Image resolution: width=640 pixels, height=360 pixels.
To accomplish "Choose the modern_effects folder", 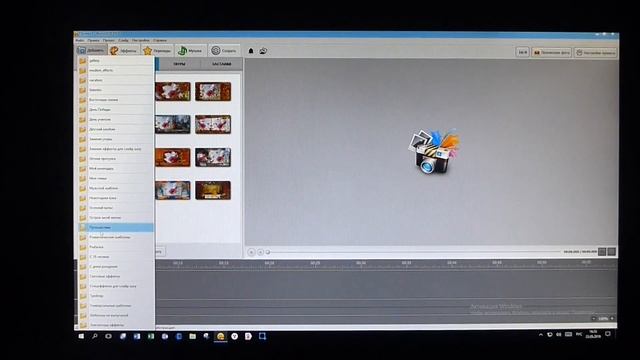I will coord(116,70).
